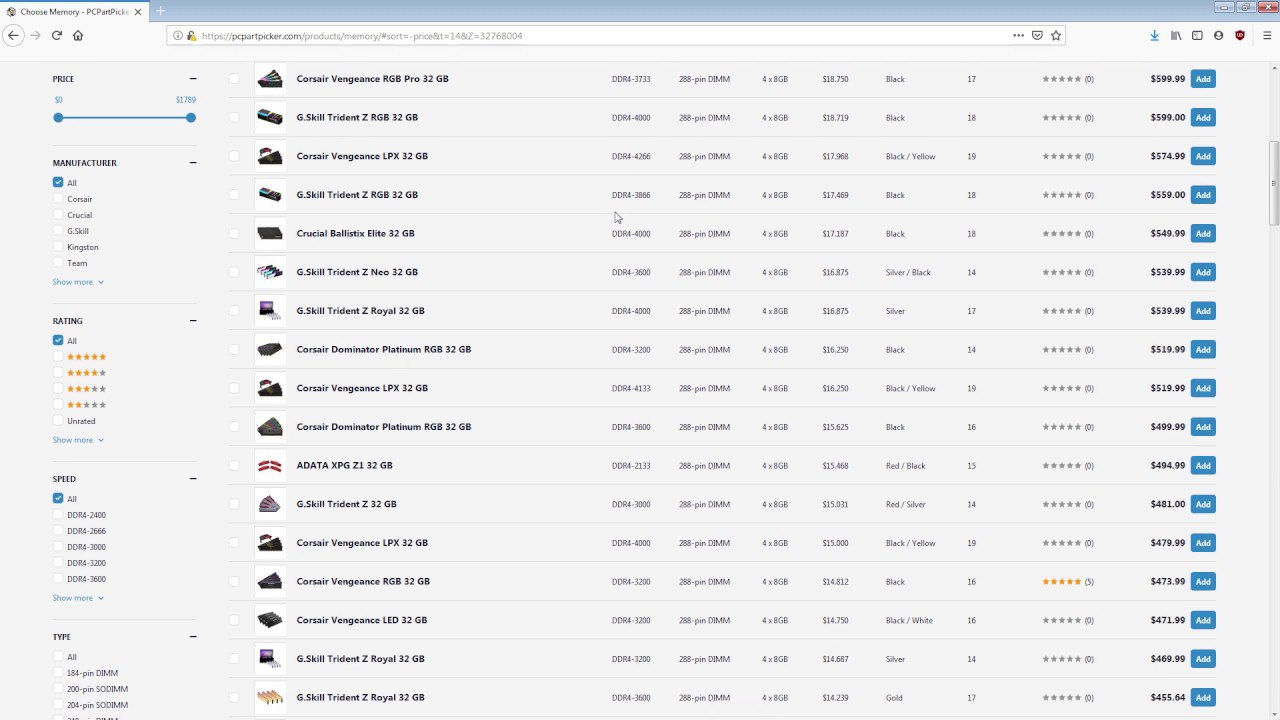Add G.Skill Trident Z RGB $599.00
1280x720 pixels.
pyautogui.click(x=1203, y=117)
